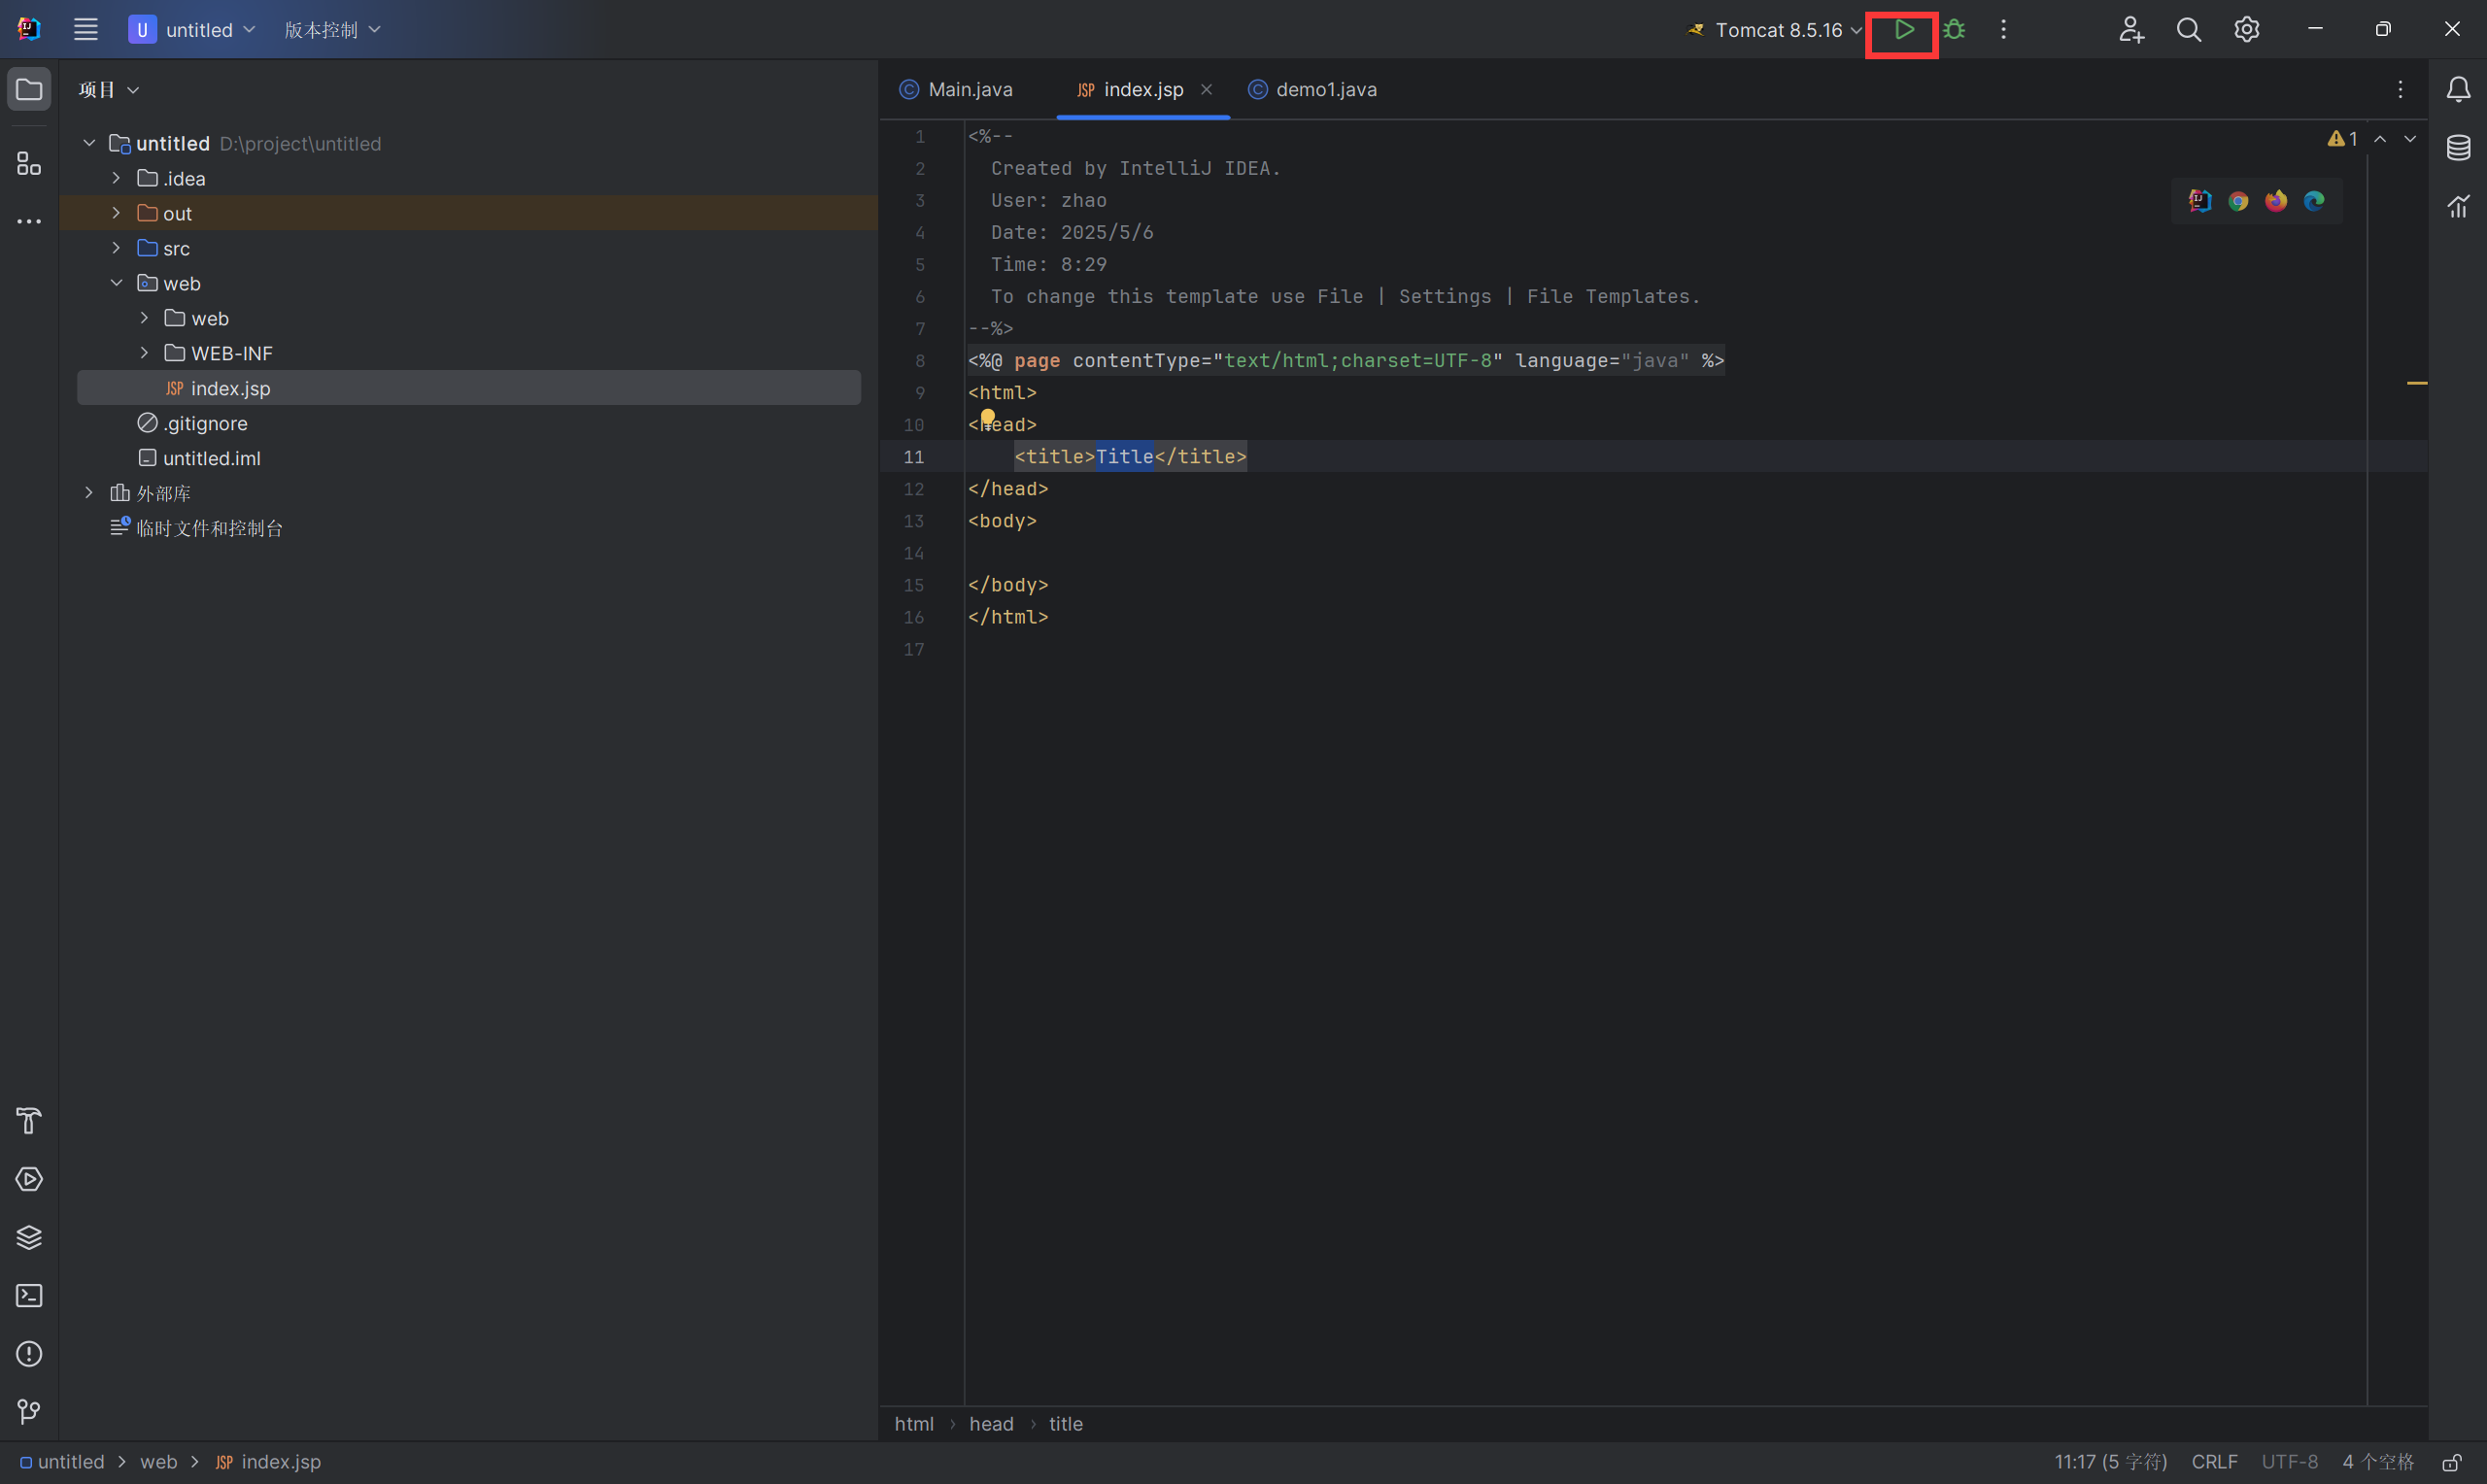Open page in Firefox browser

pyautogui.click(x=2276, y=201)
